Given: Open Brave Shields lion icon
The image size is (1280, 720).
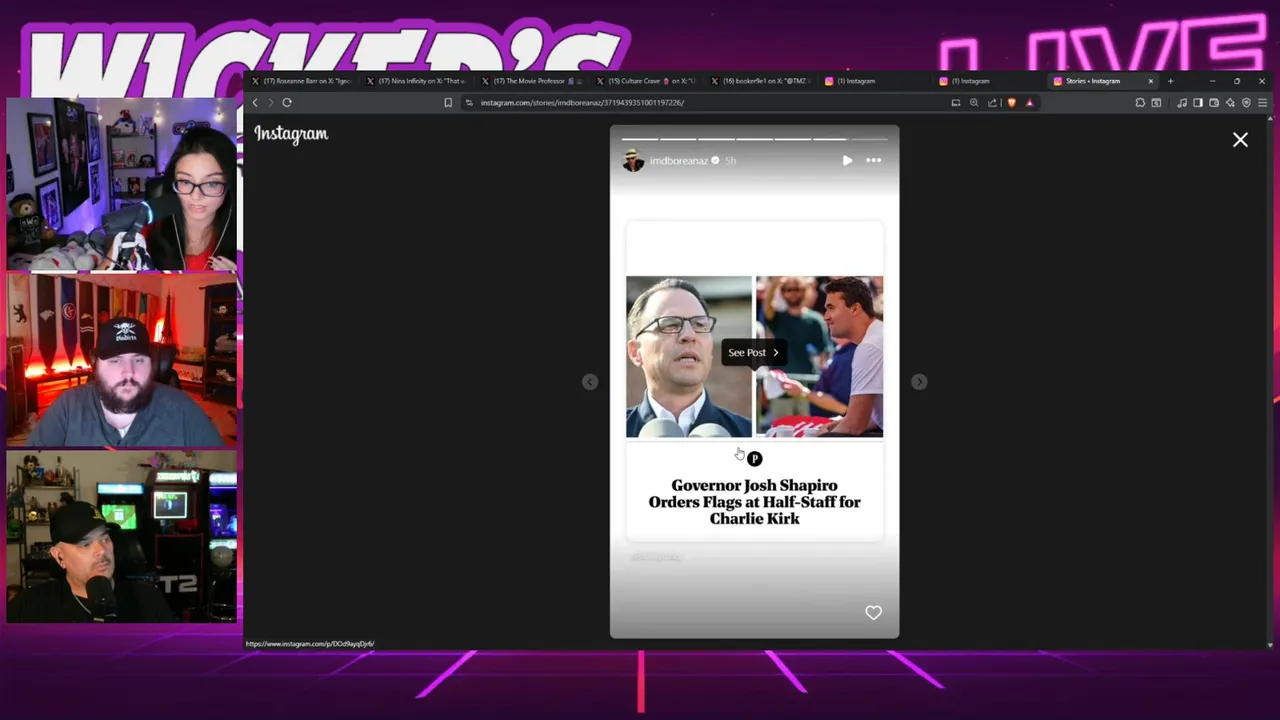Looking at the screenshot, I should point(1012,102).
